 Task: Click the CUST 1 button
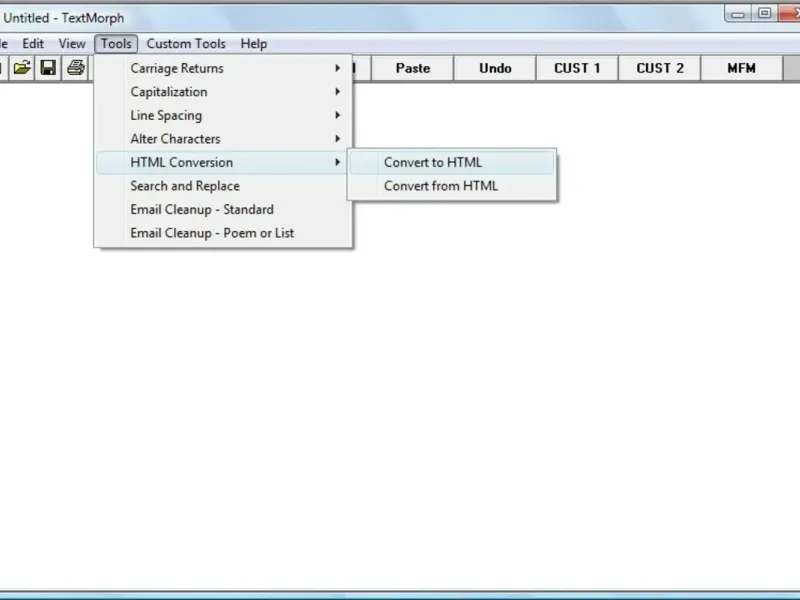point(577,68)
